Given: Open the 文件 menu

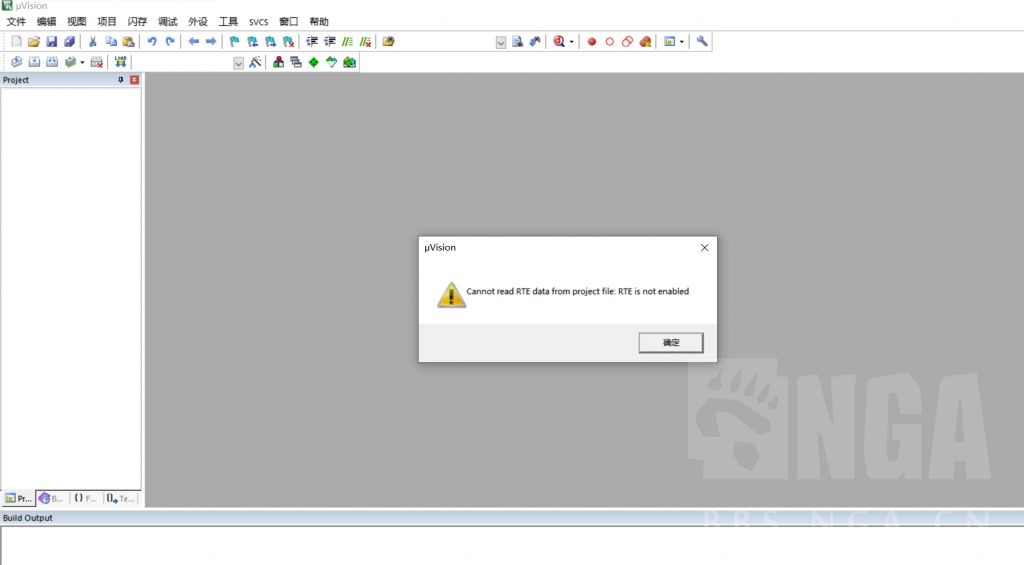Looking at the screenshot, I should coord(16,22).
